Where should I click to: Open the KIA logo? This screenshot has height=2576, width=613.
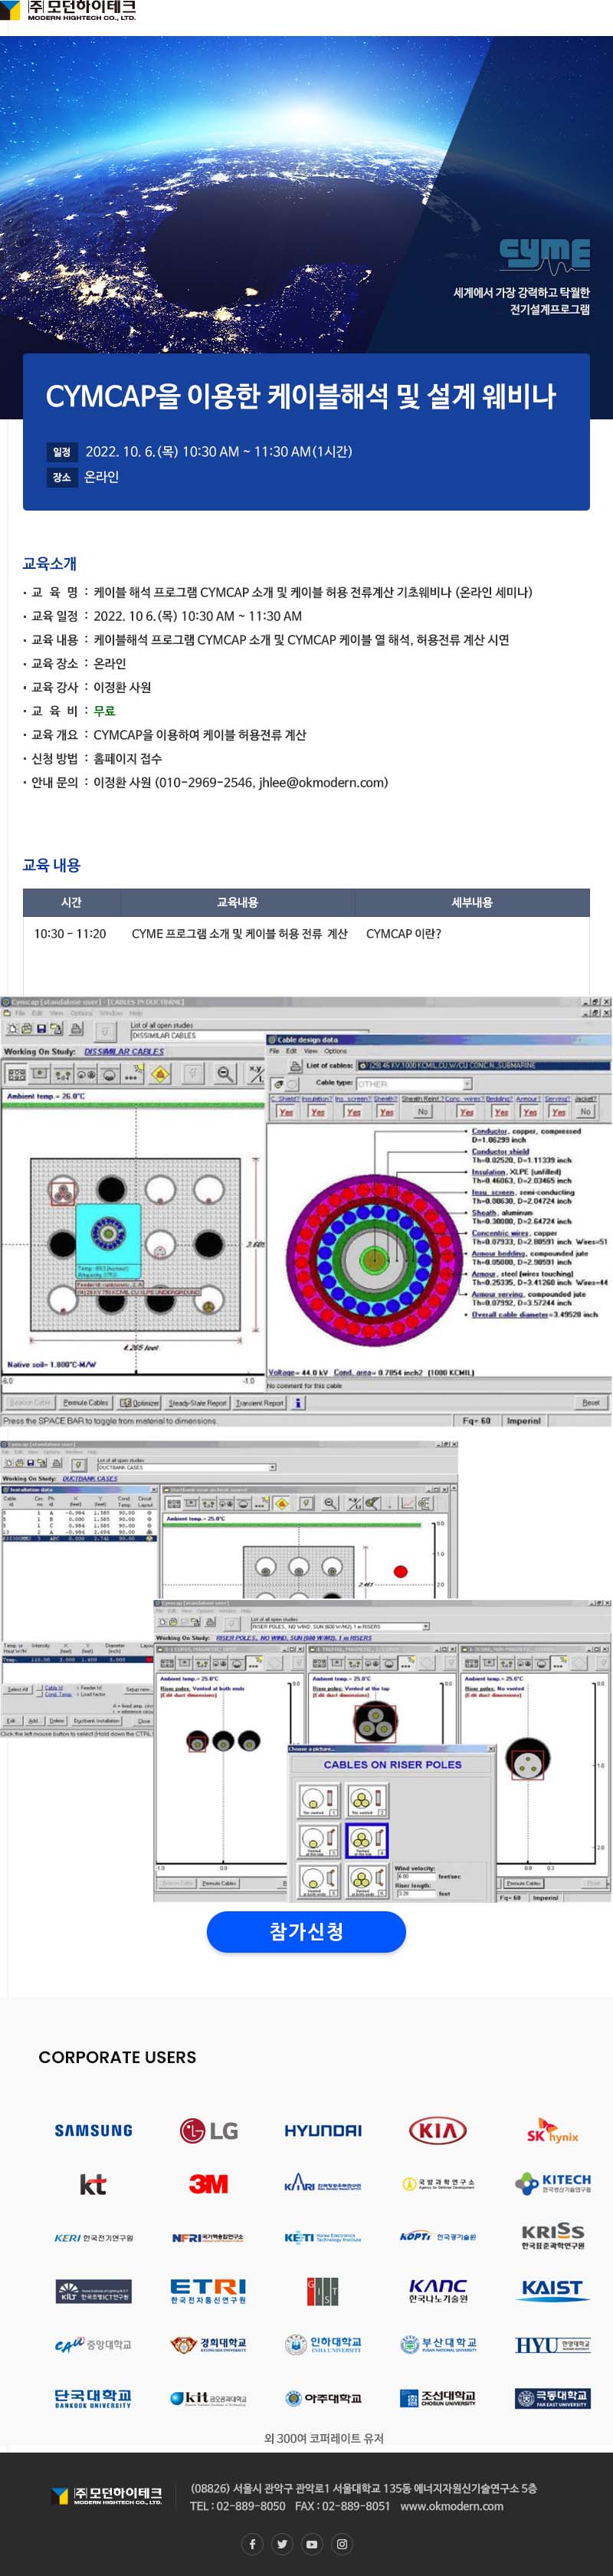click(438, 2131)
